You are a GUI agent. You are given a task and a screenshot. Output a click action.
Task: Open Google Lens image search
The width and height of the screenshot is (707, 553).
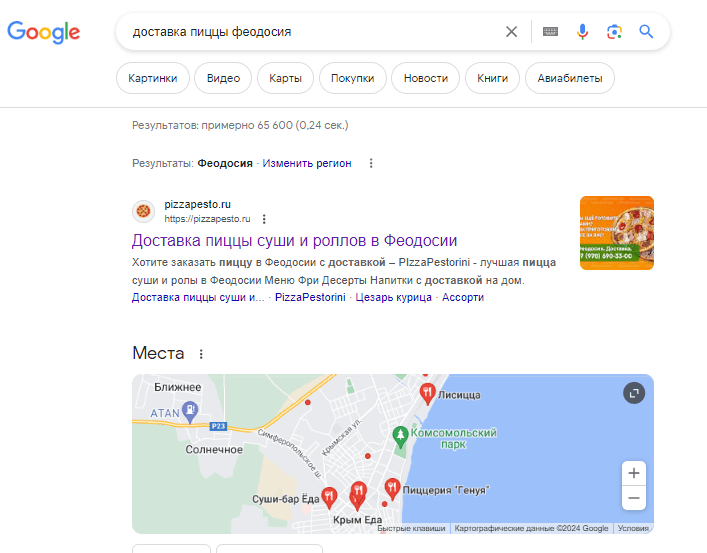pyautogui.click(x=614, y=32)
